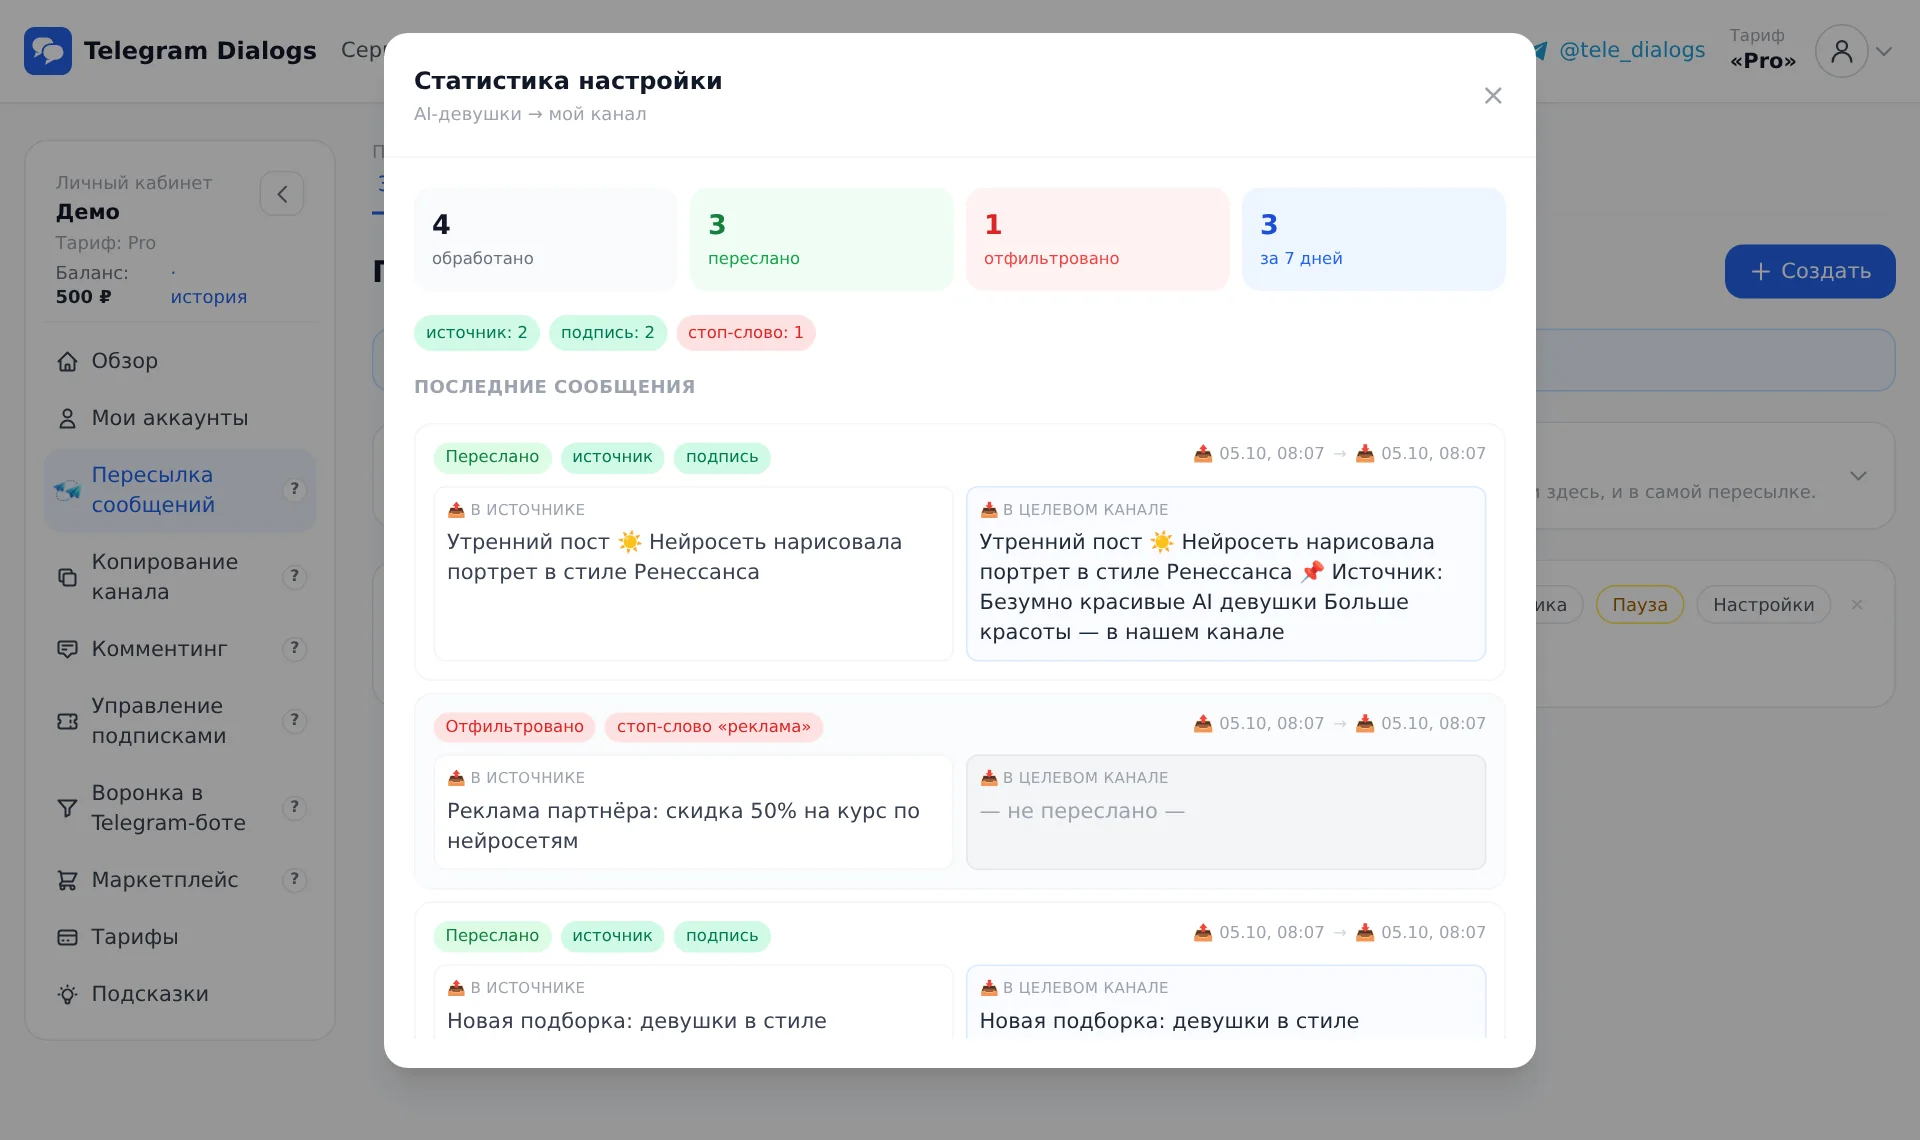This screenshot has height=1140, width=1920.
Task: Open the история balance link
Action: [208, 297]
